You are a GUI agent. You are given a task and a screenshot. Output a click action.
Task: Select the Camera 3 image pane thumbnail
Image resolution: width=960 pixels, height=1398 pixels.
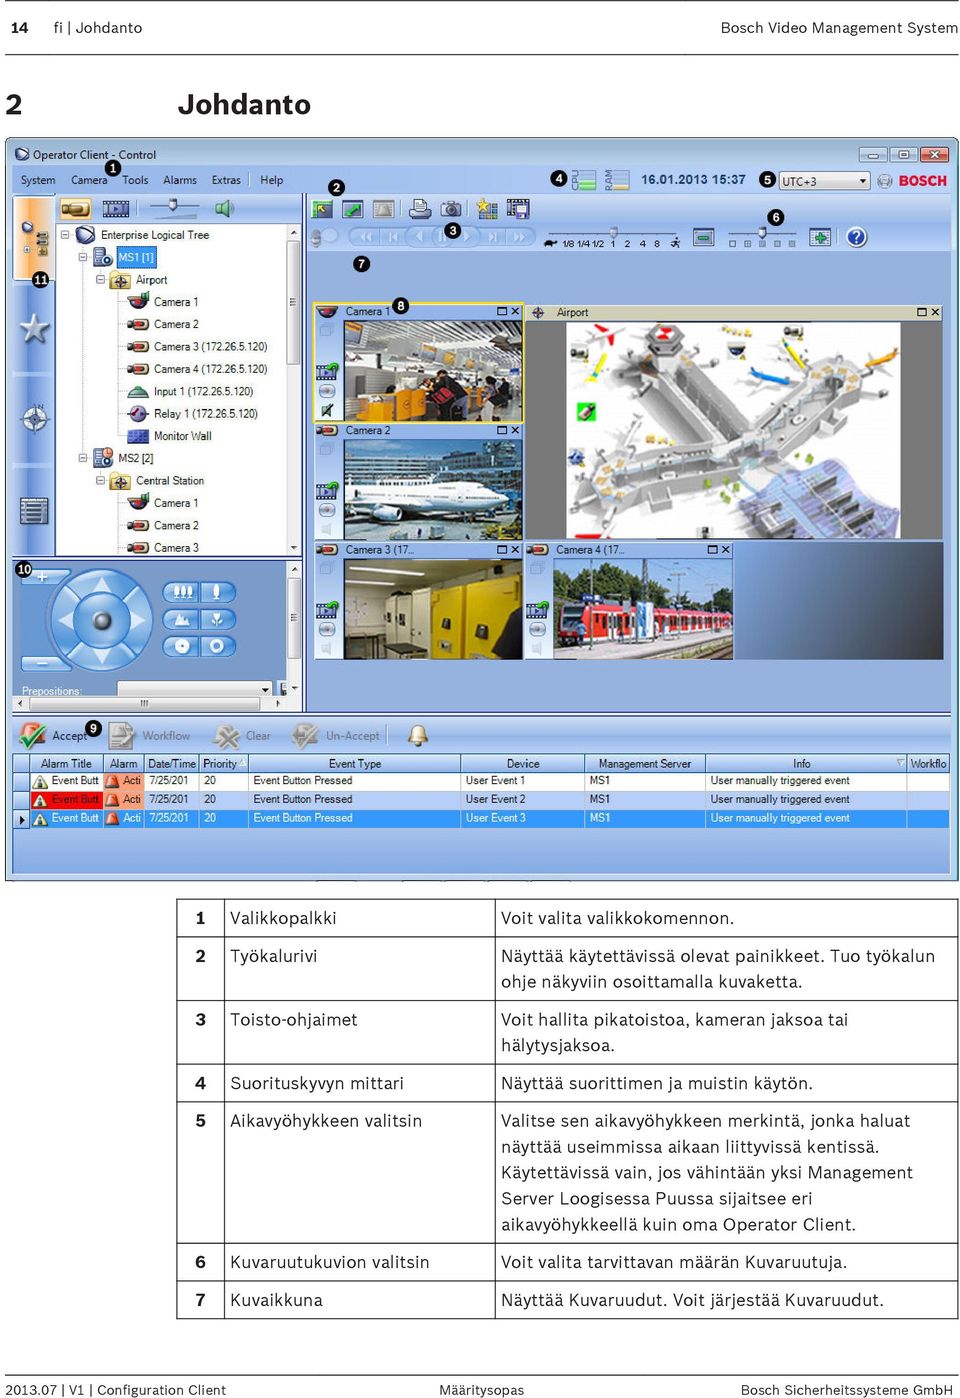pyautogui.click(x=433, y=608)
